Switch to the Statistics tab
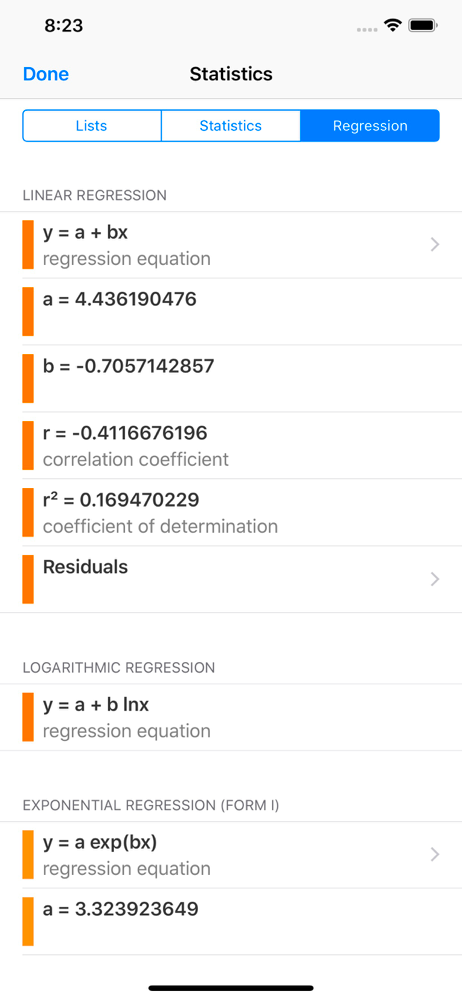 pyautogui.click(x=230, y=126)
